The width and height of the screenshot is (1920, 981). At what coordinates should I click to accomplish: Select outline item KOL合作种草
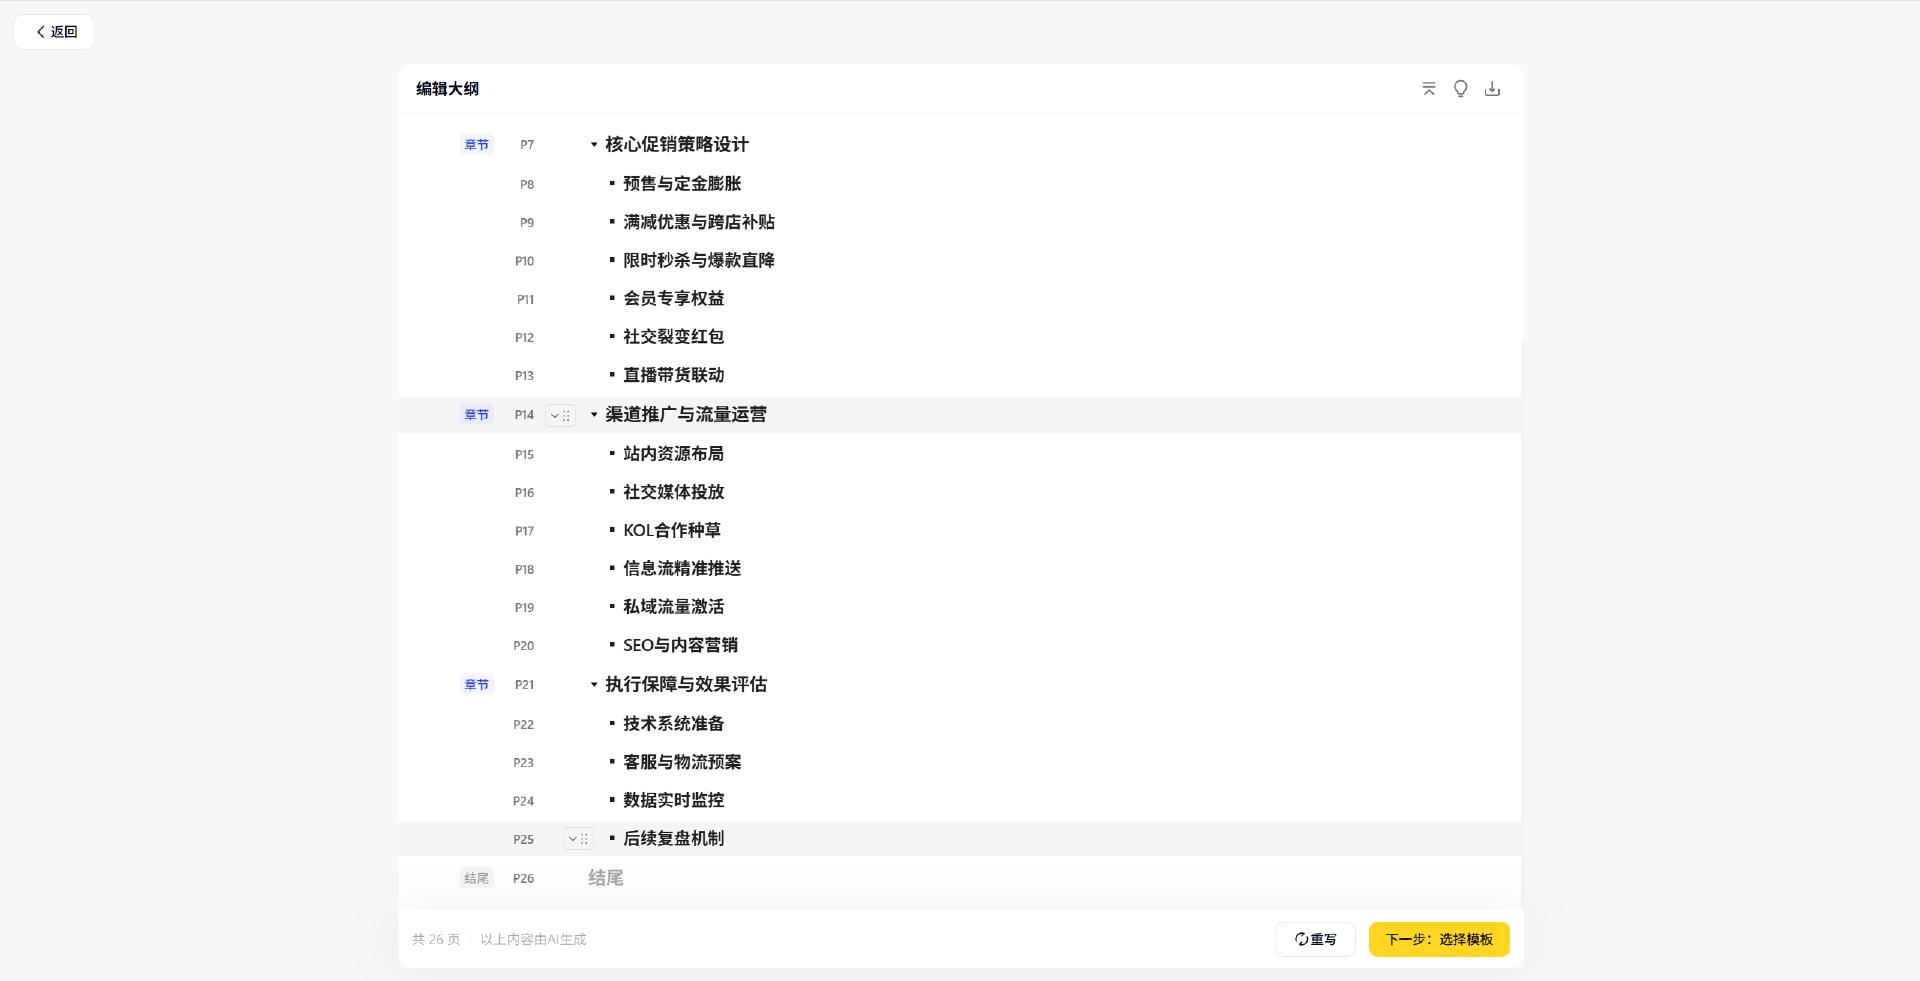pyautogui.click(x=671, y=530)
